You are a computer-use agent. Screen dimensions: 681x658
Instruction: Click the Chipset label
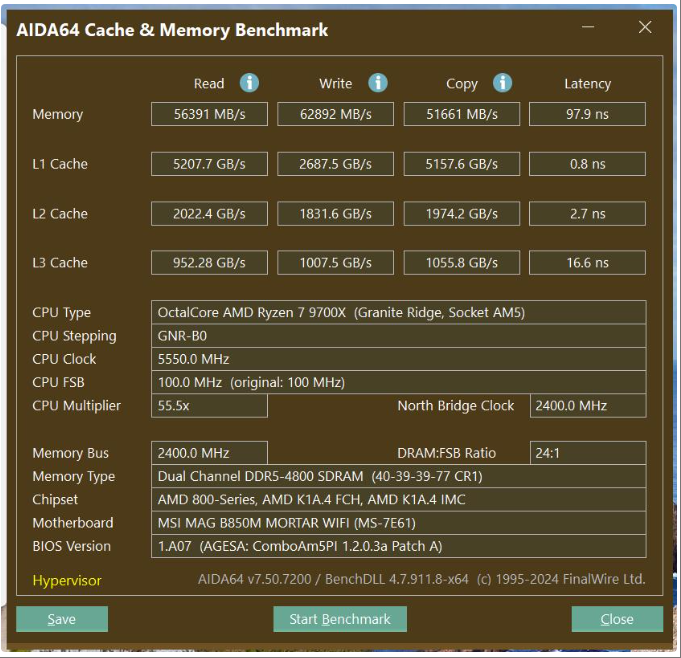(55, 500)
